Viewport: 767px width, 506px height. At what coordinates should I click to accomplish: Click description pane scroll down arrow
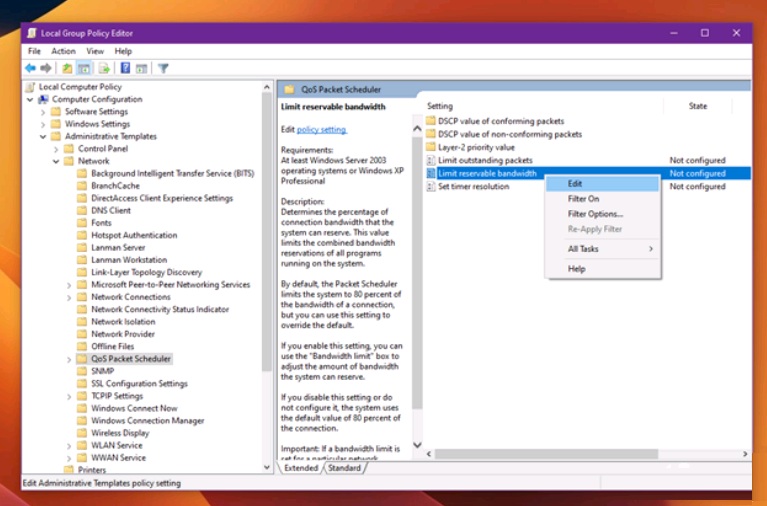coord(417,445)
